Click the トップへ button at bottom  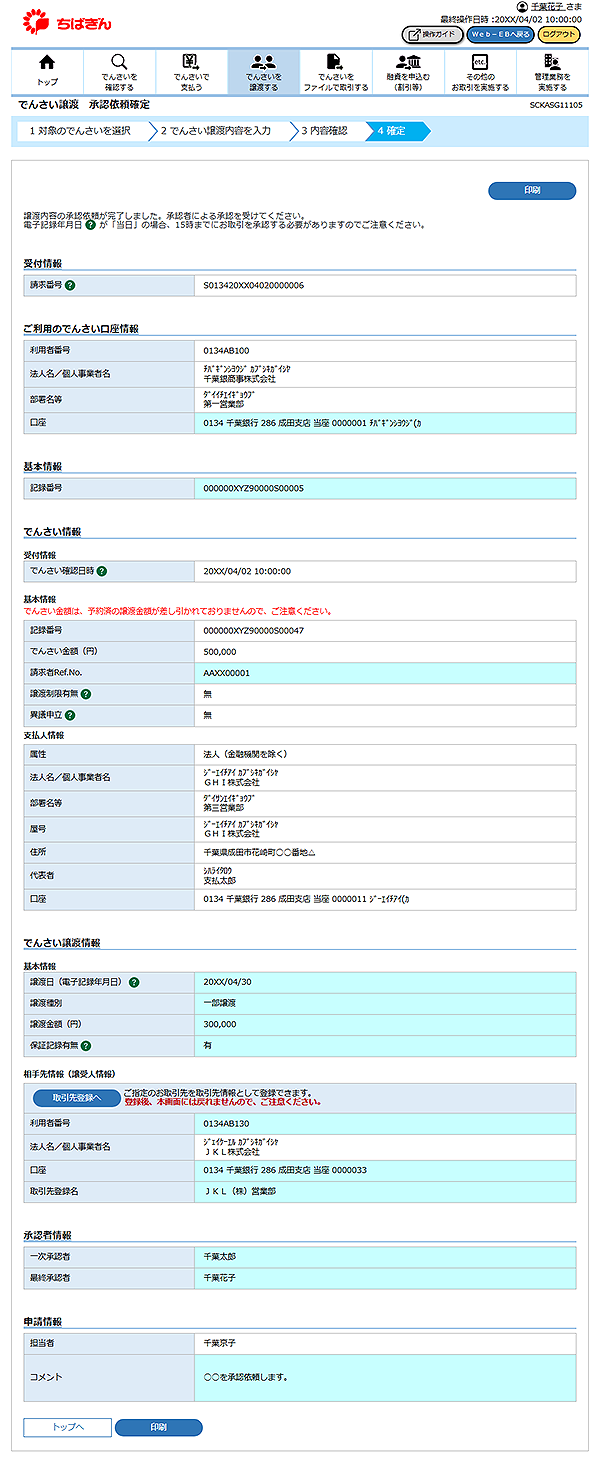coord(68,1427)
